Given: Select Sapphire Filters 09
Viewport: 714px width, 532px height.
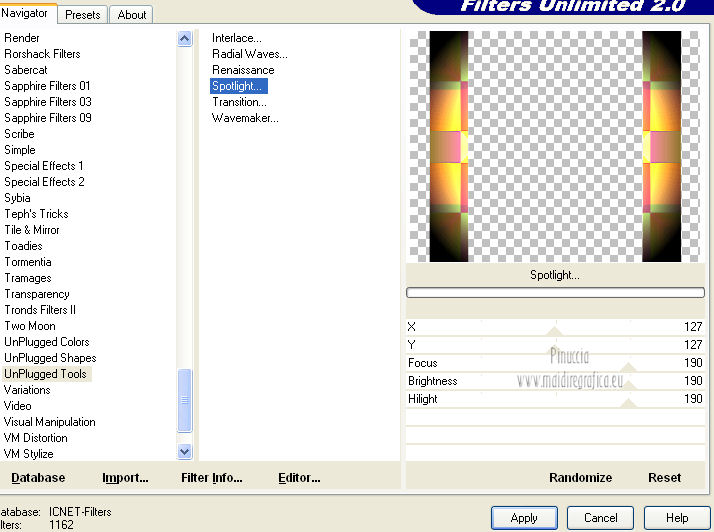Looking at the screenshot, I should 47,118.
